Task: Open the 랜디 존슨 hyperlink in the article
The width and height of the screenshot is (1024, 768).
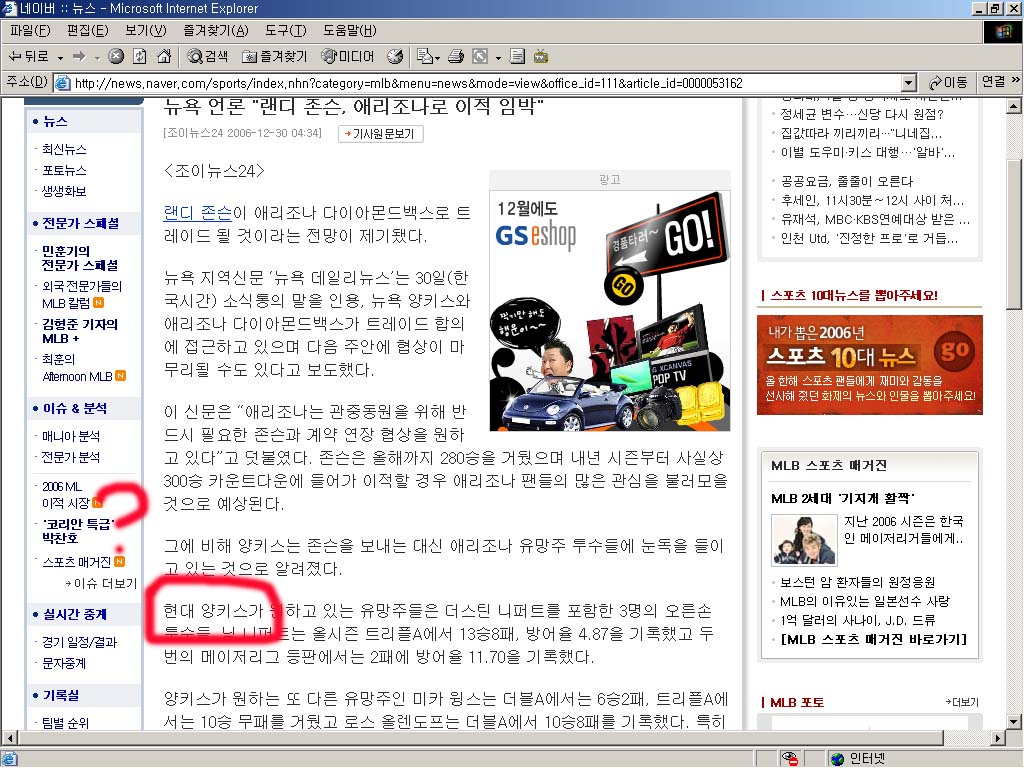Action: click(197, 213)
